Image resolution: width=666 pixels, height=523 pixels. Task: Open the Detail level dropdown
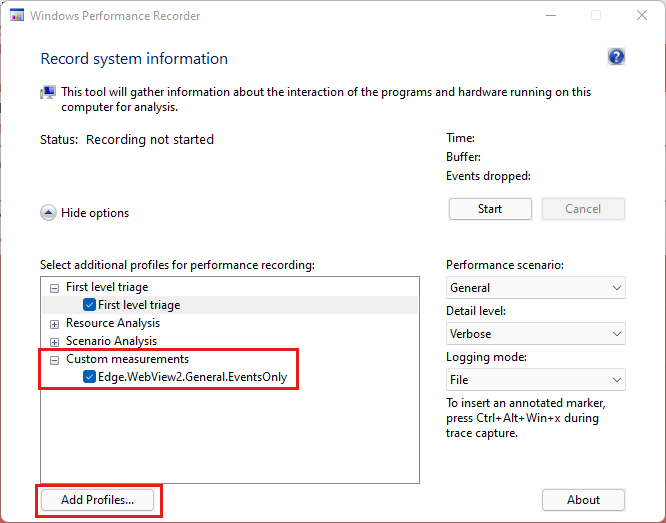(x=536, y=334)
